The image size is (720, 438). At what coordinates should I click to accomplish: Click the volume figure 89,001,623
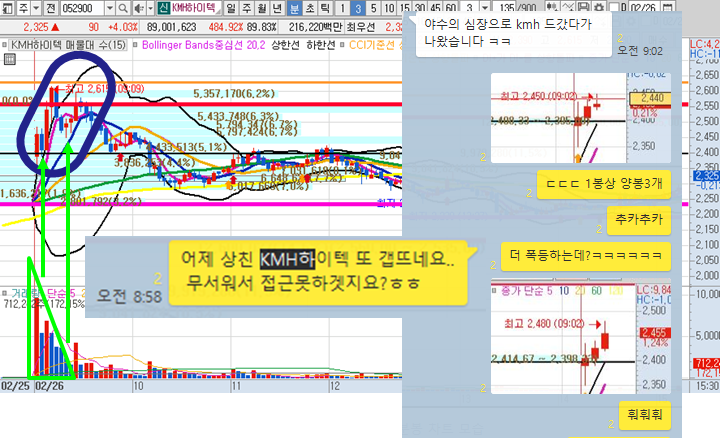[x=171, y=27]
